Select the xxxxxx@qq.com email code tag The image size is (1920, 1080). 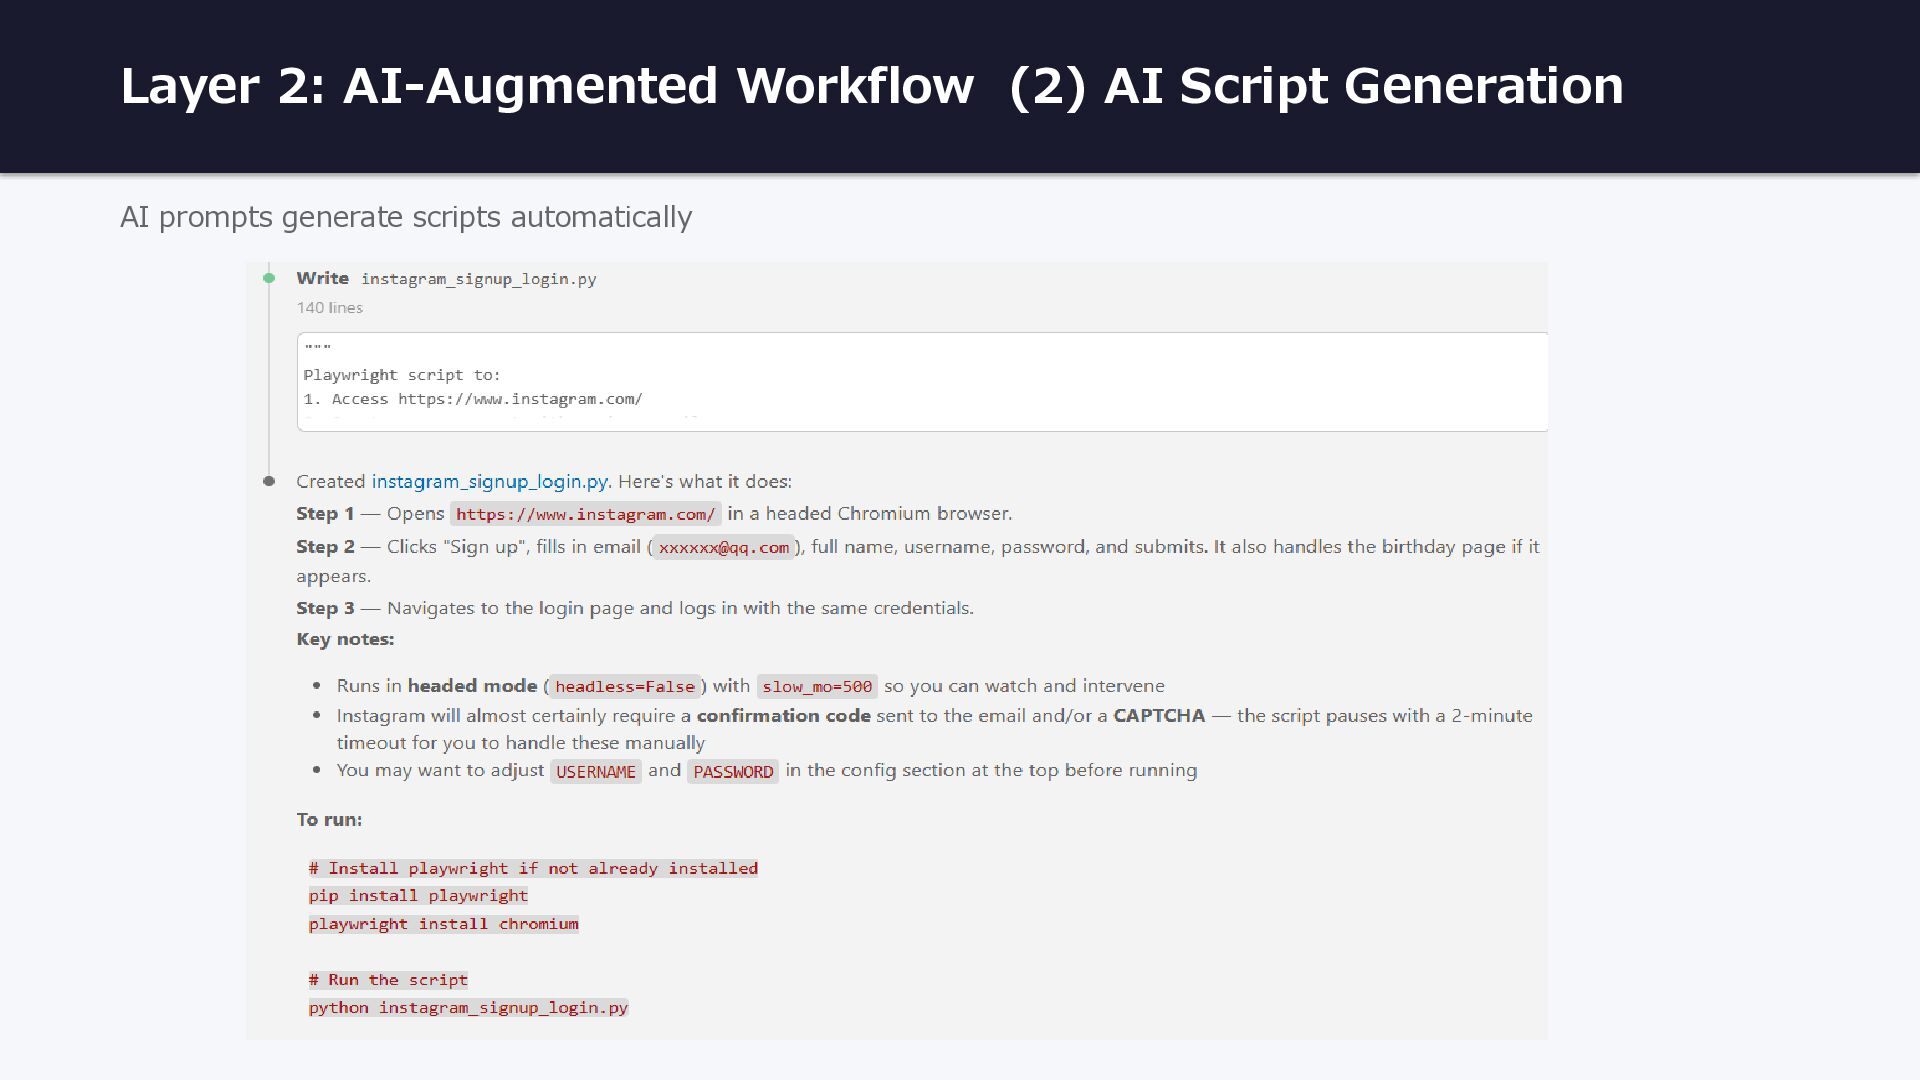coord(723,547)
